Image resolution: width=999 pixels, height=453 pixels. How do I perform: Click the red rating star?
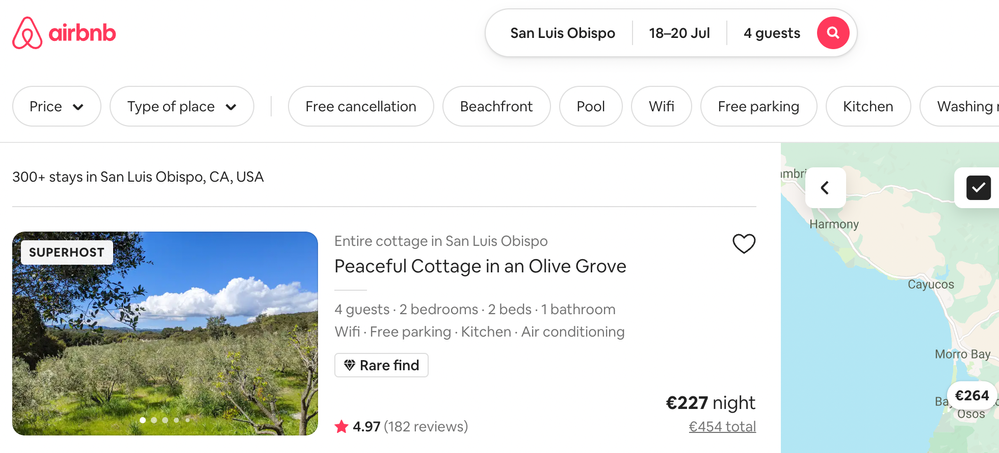(342, 427)
